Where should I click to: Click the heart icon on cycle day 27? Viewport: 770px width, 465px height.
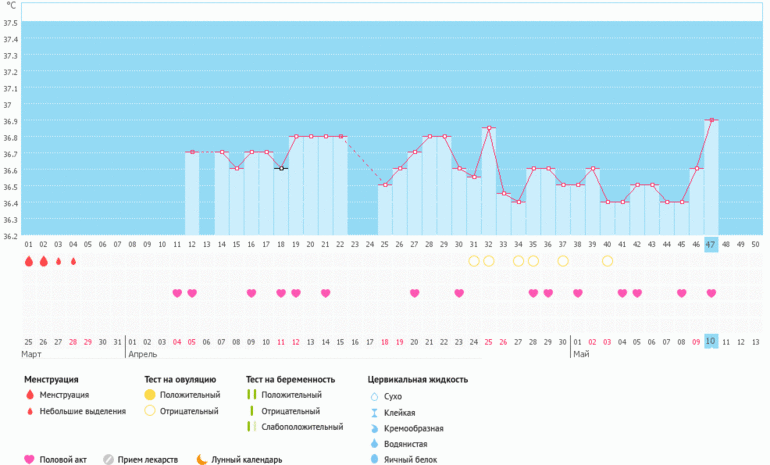click(x=415, y=293)
